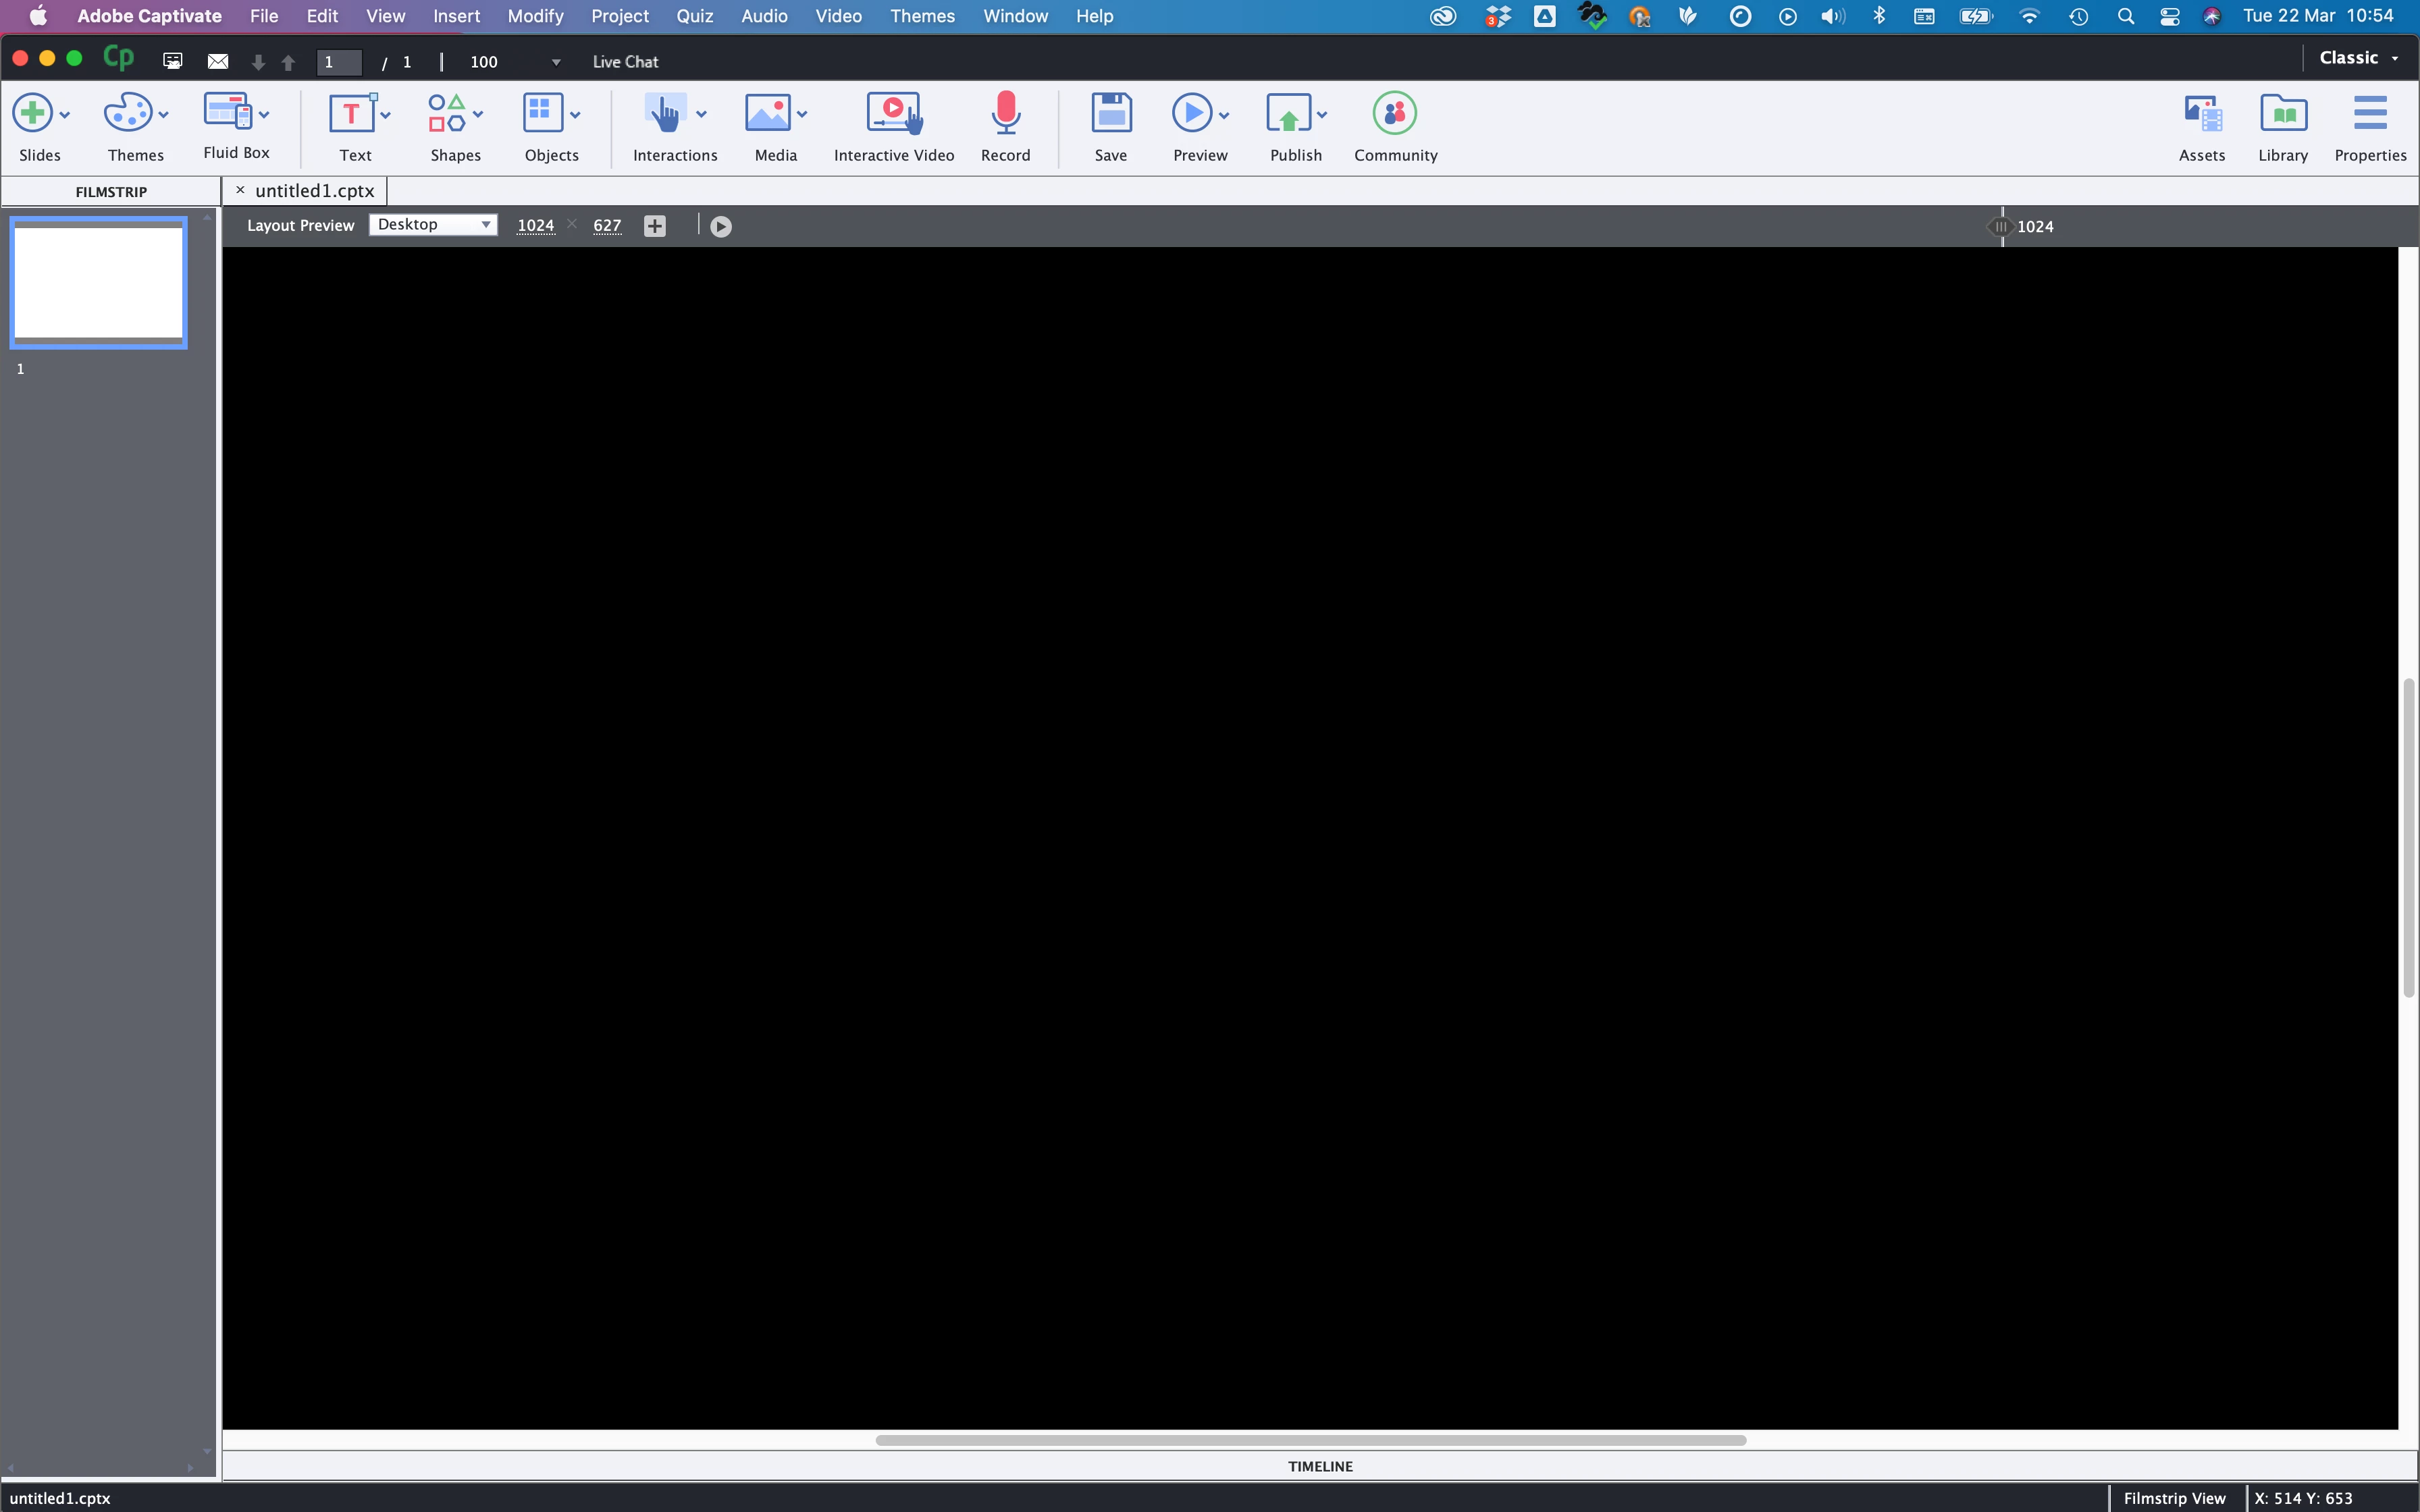Click the Record microphone icon

pos(1005,114)
